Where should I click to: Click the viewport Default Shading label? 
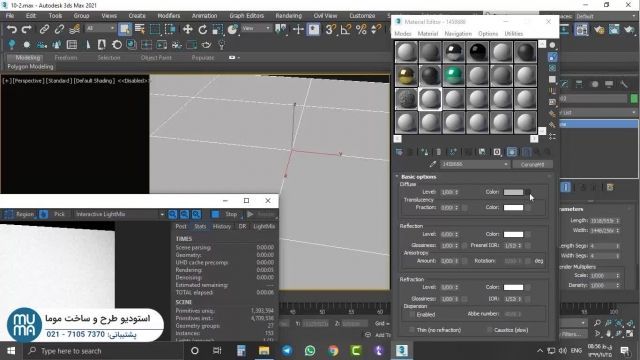94,80
